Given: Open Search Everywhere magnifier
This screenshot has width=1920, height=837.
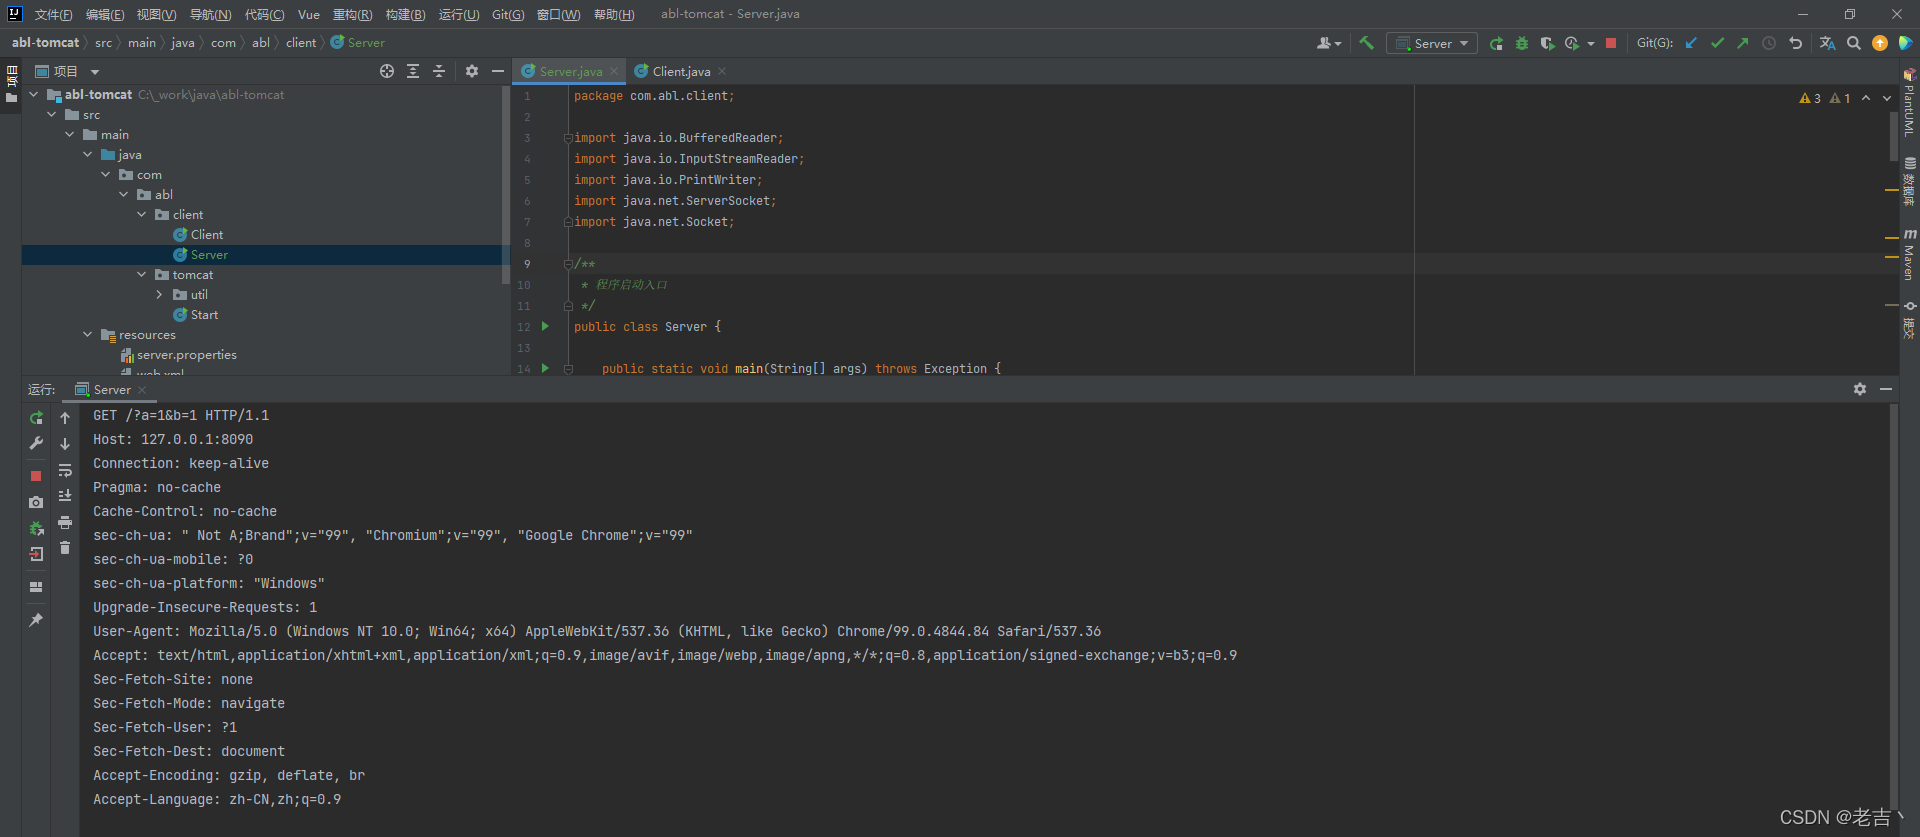Looking at the screenshot, I should tap(1854, 43).
